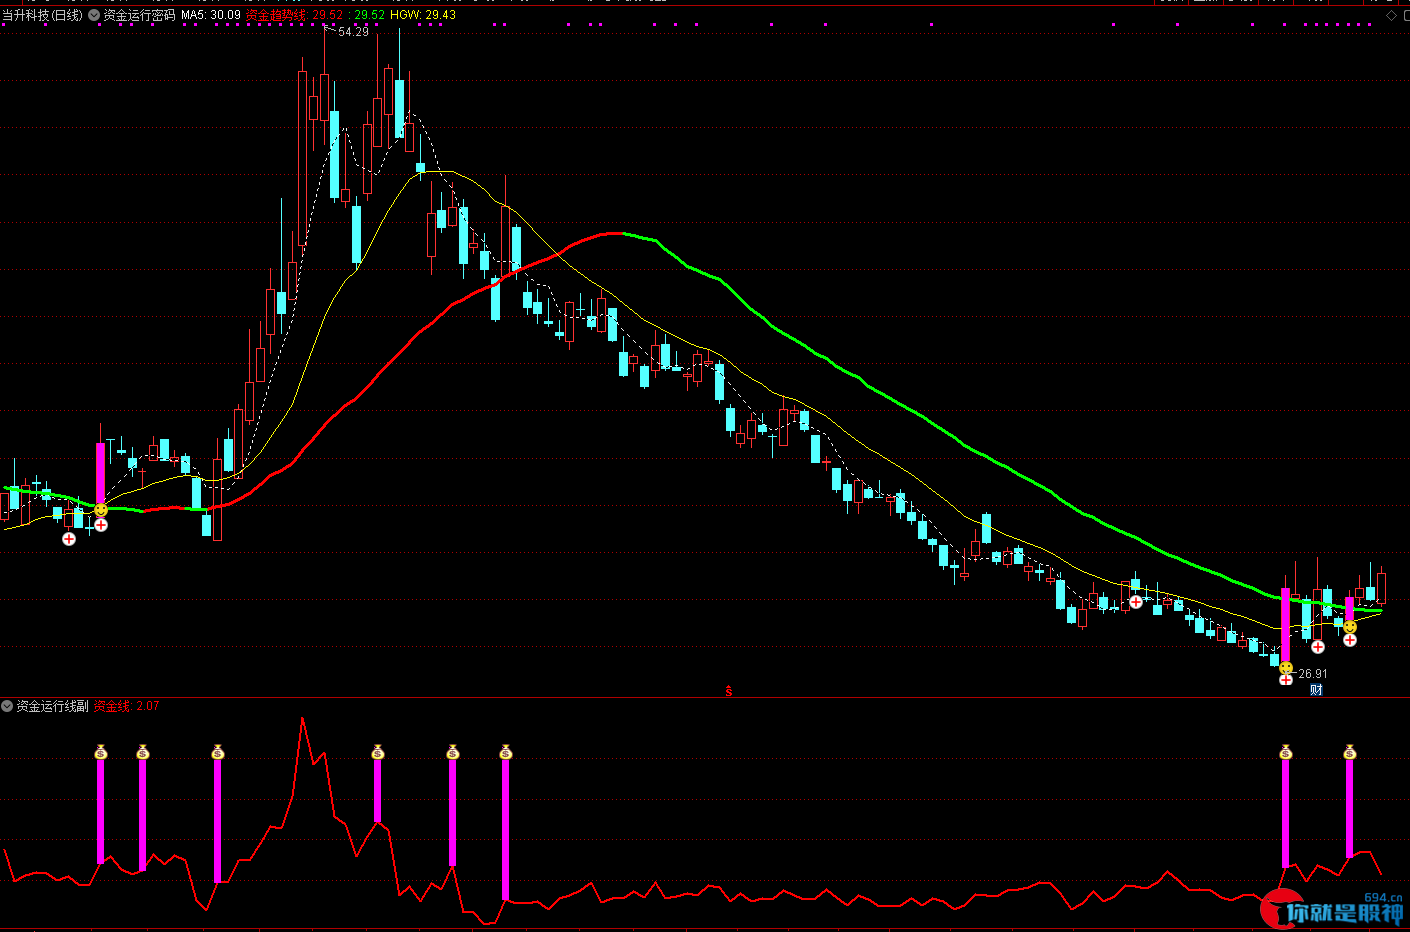
Task: Expand the 资金运行线副 indicator dropdown arrow
Action: [7, 706]
